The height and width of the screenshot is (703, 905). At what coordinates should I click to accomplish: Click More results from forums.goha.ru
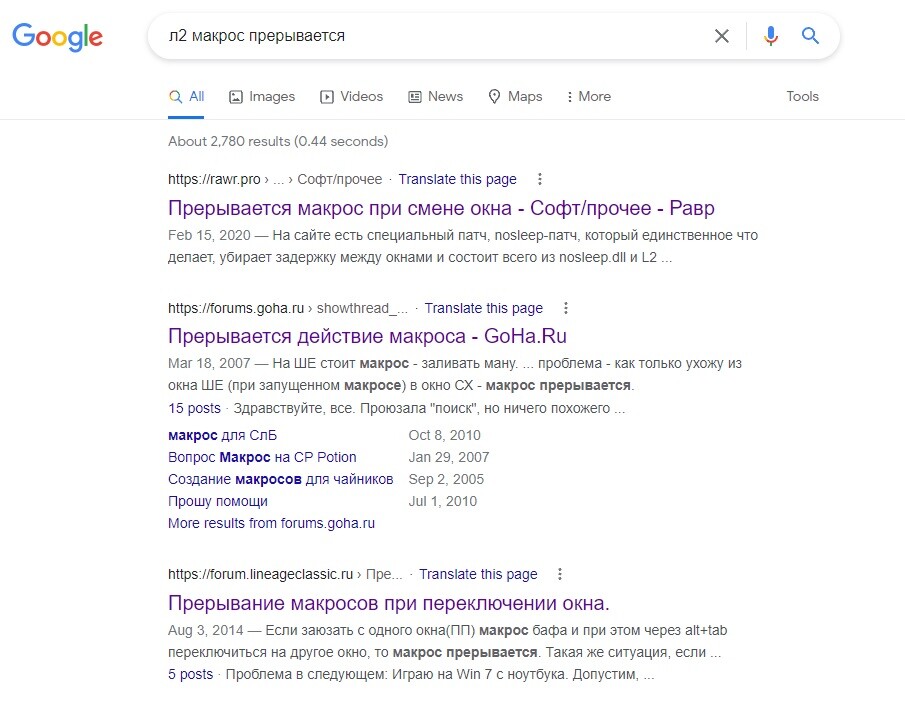coord(271,523)
